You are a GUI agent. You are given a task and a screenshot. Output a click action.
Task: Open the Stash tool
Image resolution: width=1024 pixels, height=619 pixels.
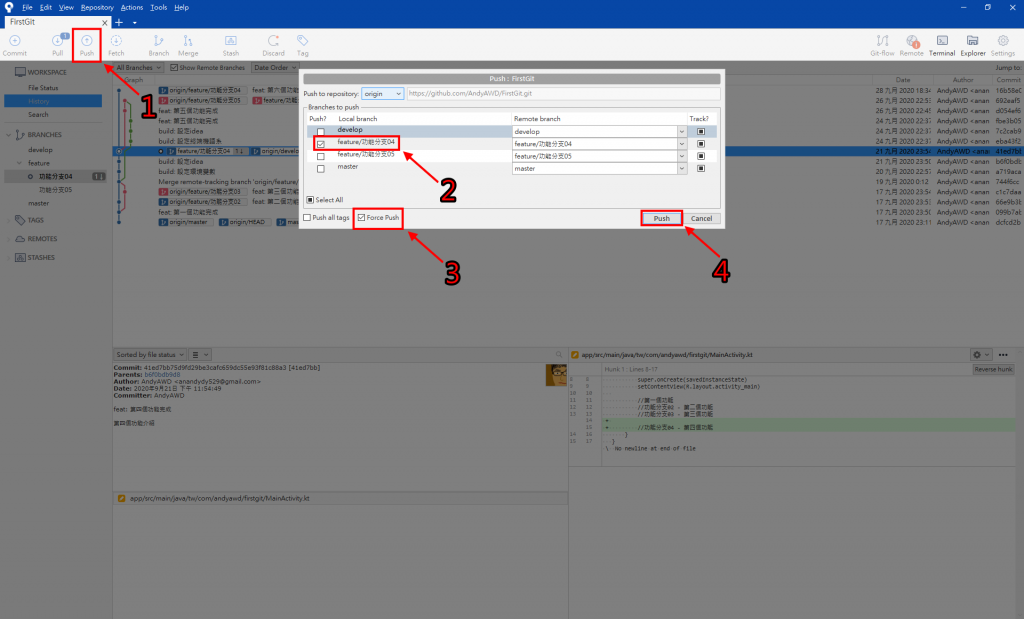(x=231, y=45)
